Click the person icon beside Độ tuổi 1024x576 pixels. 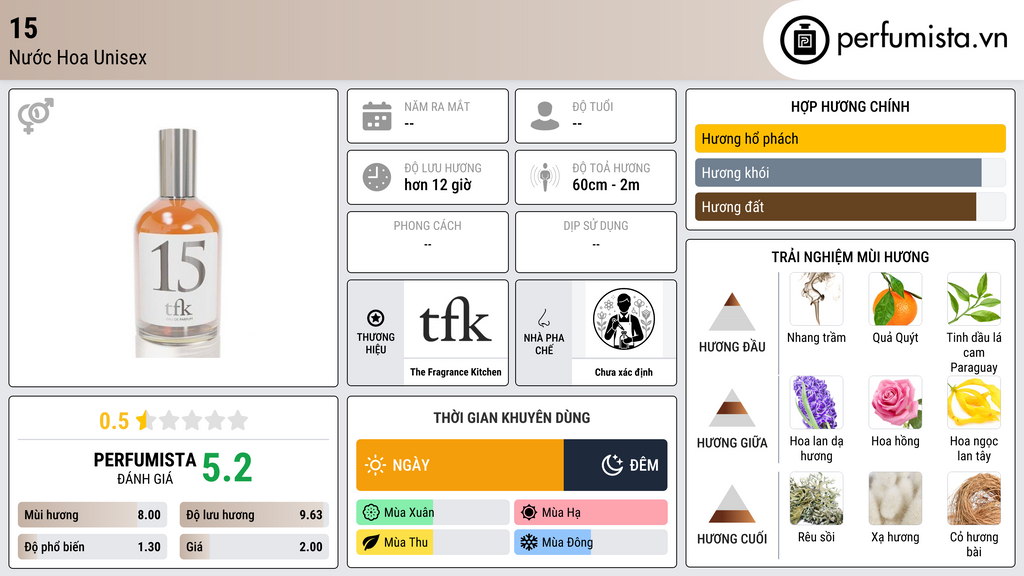(x=545, y=116)
